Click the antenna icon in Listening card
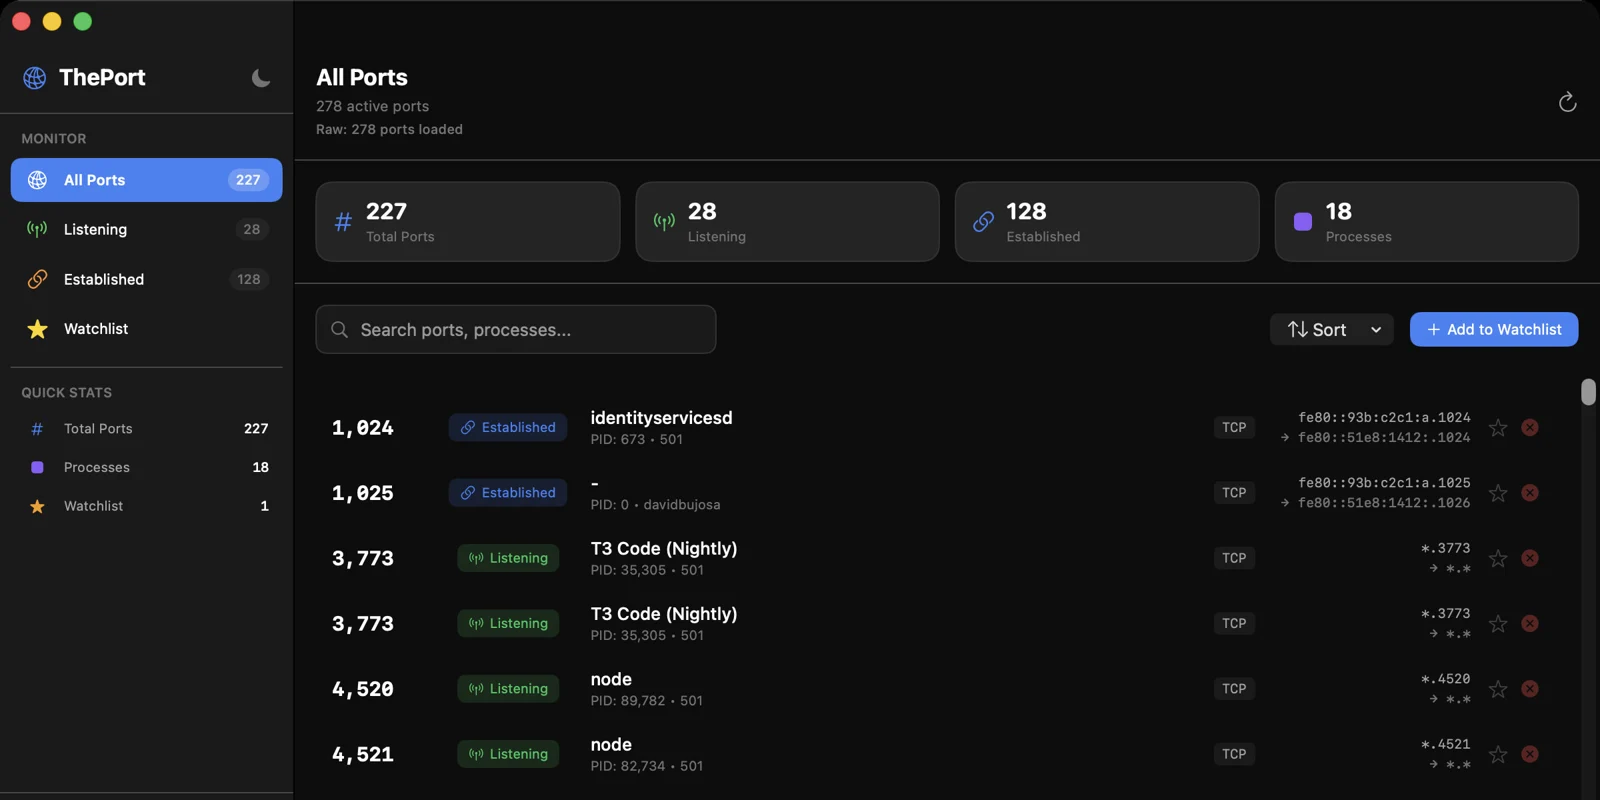This screenshot has height=800, width=1600. click(x=664, y=222)
